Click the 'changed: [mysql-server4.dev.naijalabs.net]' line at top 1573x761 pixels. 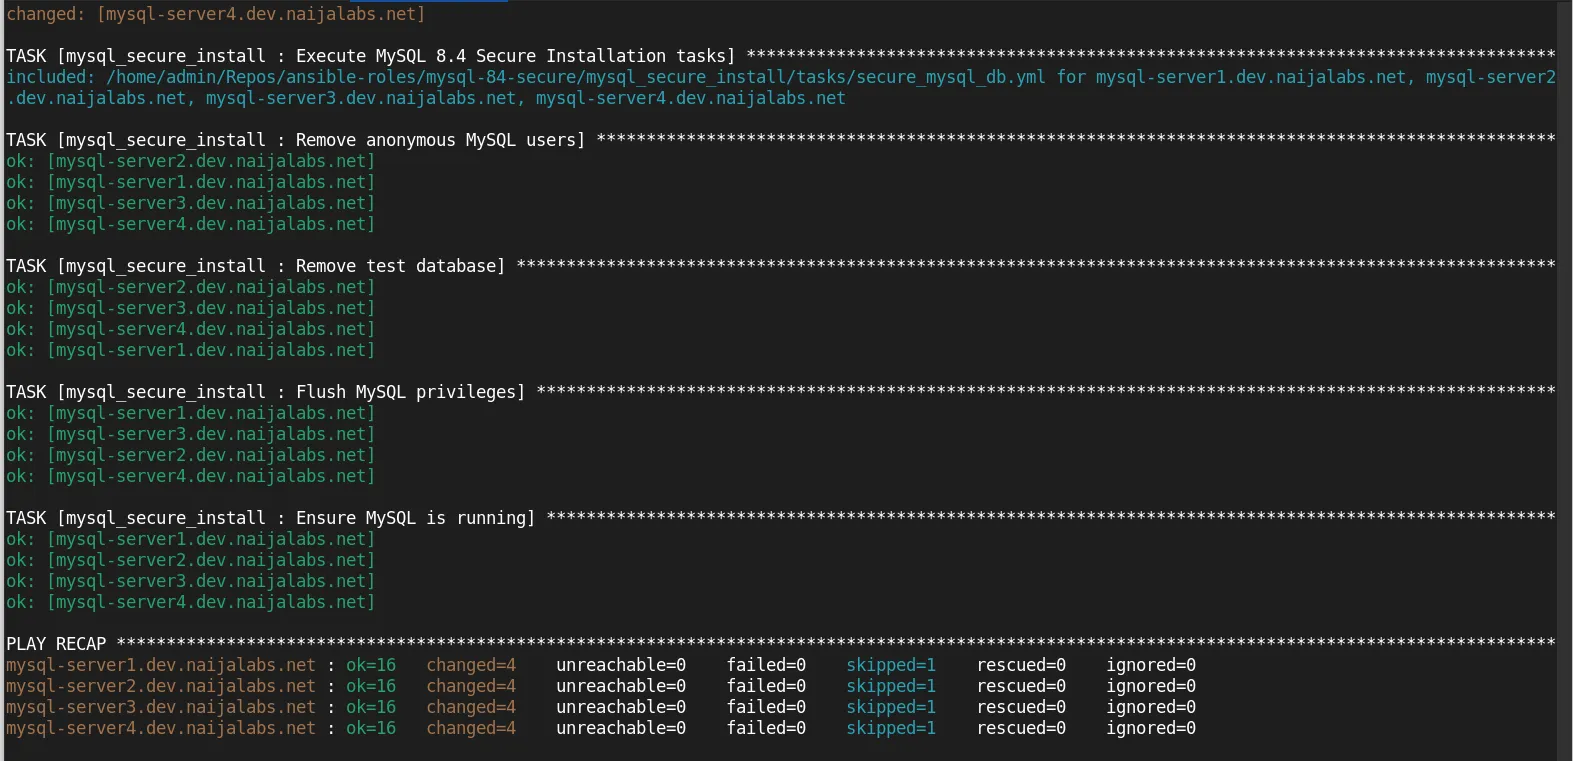(216, 14)
